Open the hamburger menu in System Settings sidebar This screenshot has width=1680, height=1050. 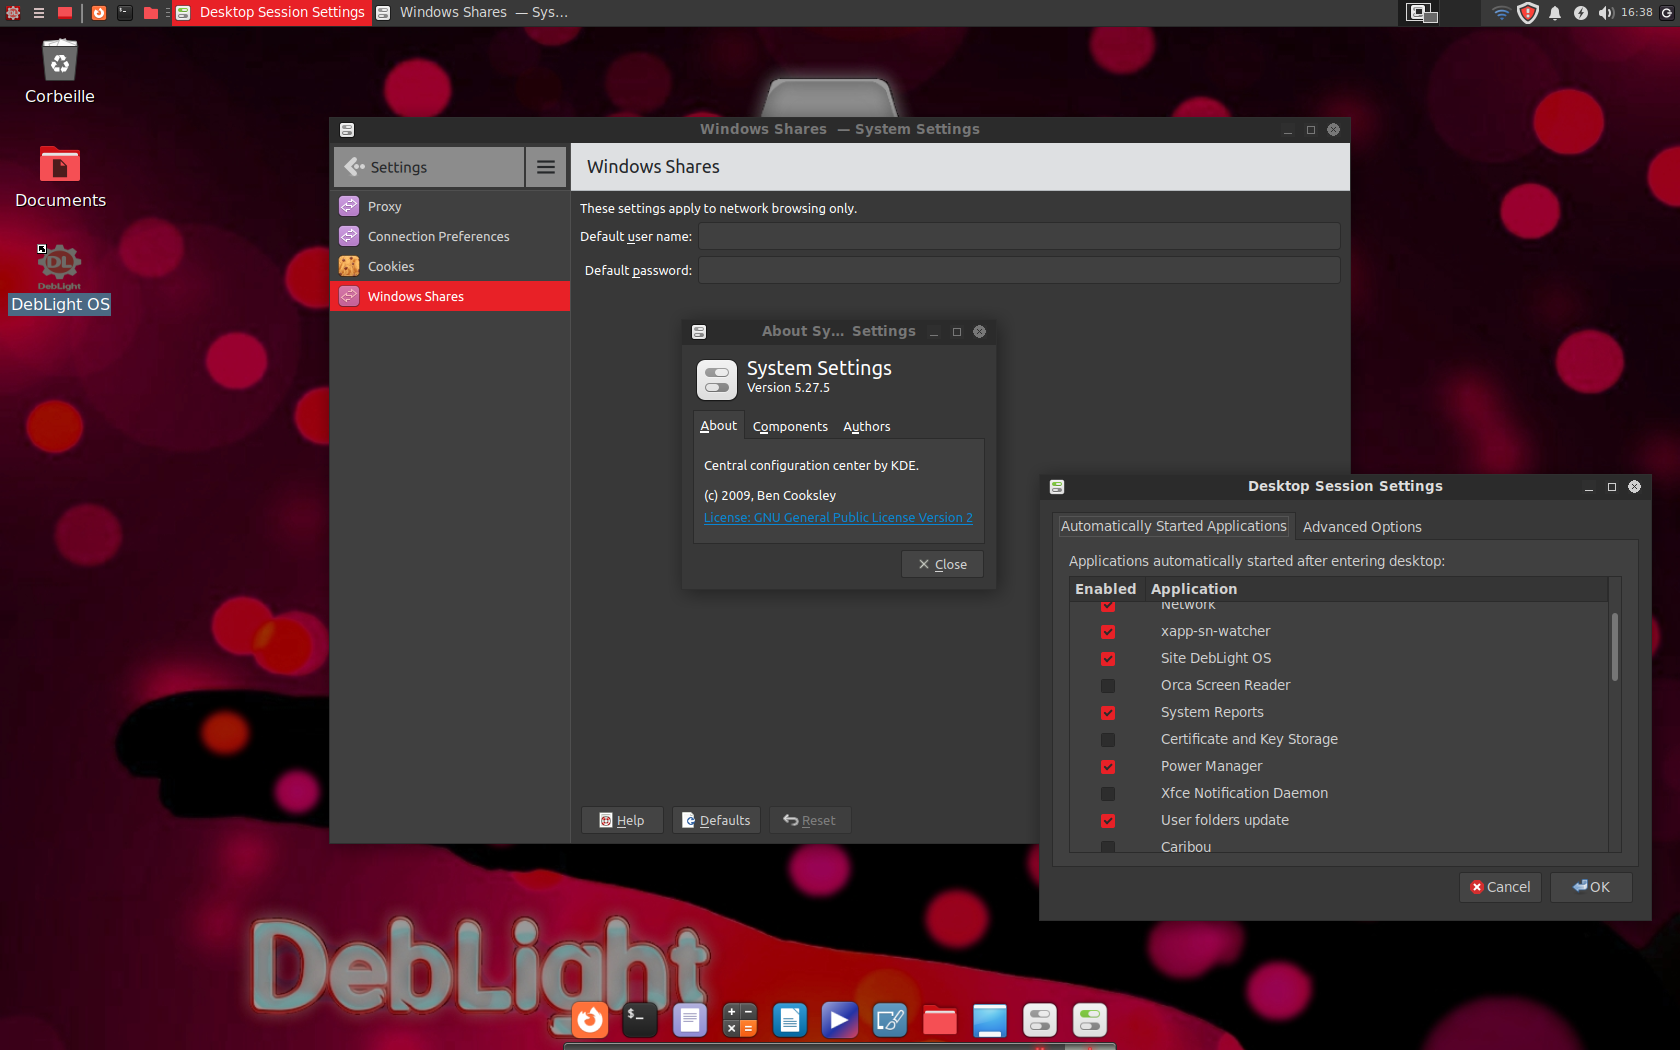546,167
